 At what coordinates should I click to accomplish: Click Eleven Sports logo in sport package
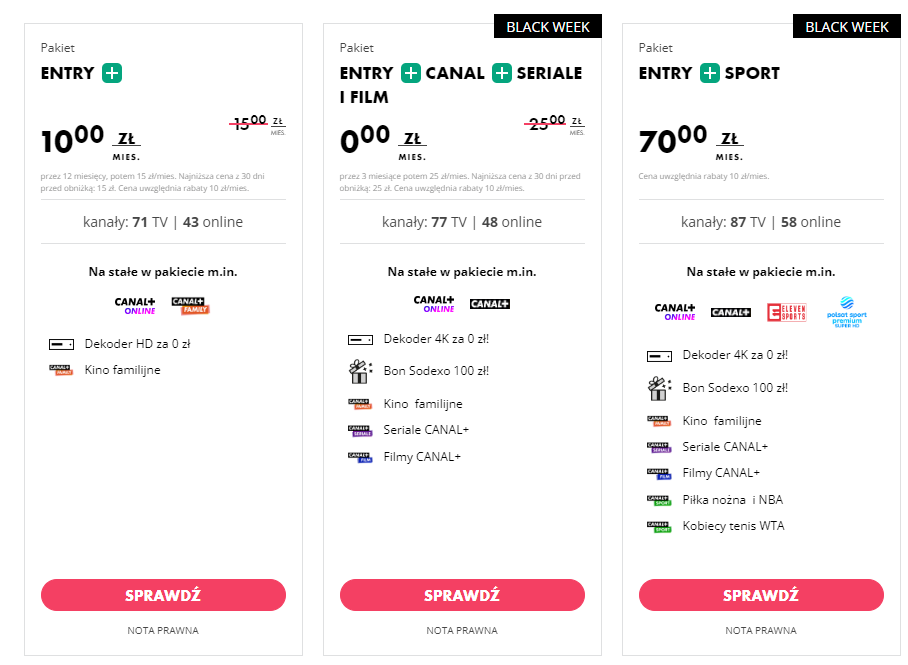pos(786,312)
